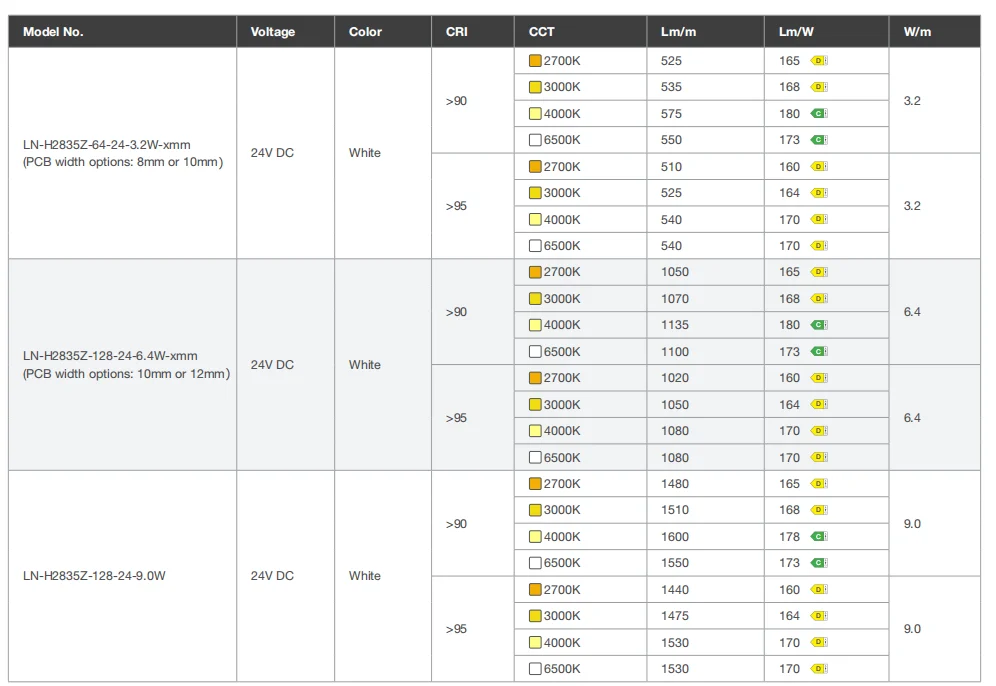
Task: Click the energy label icon in the 1475 Lm/m row
Action: [x=819, y=616]
